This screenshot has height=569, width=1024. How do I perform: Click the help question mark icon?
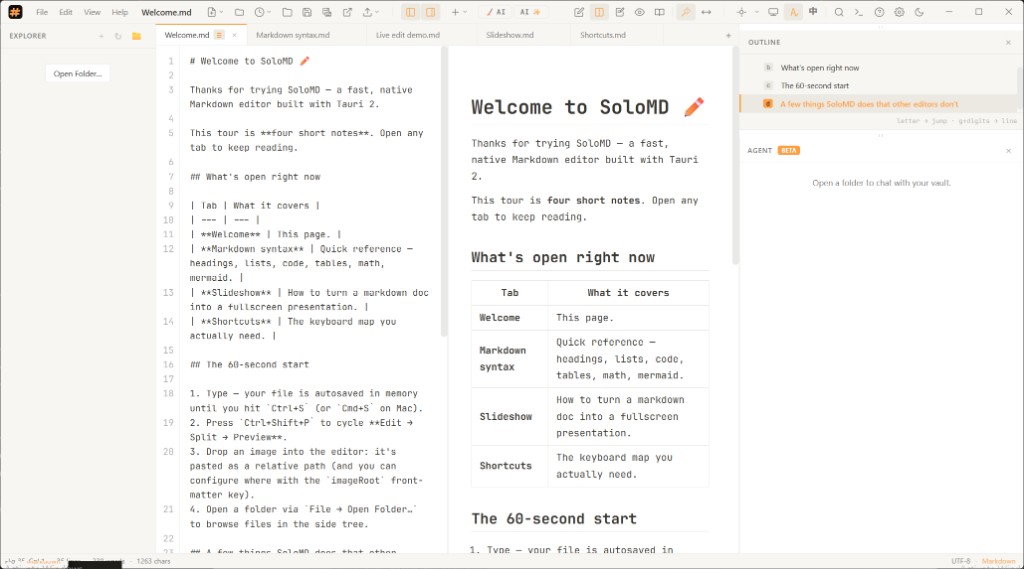click(879, 12)
